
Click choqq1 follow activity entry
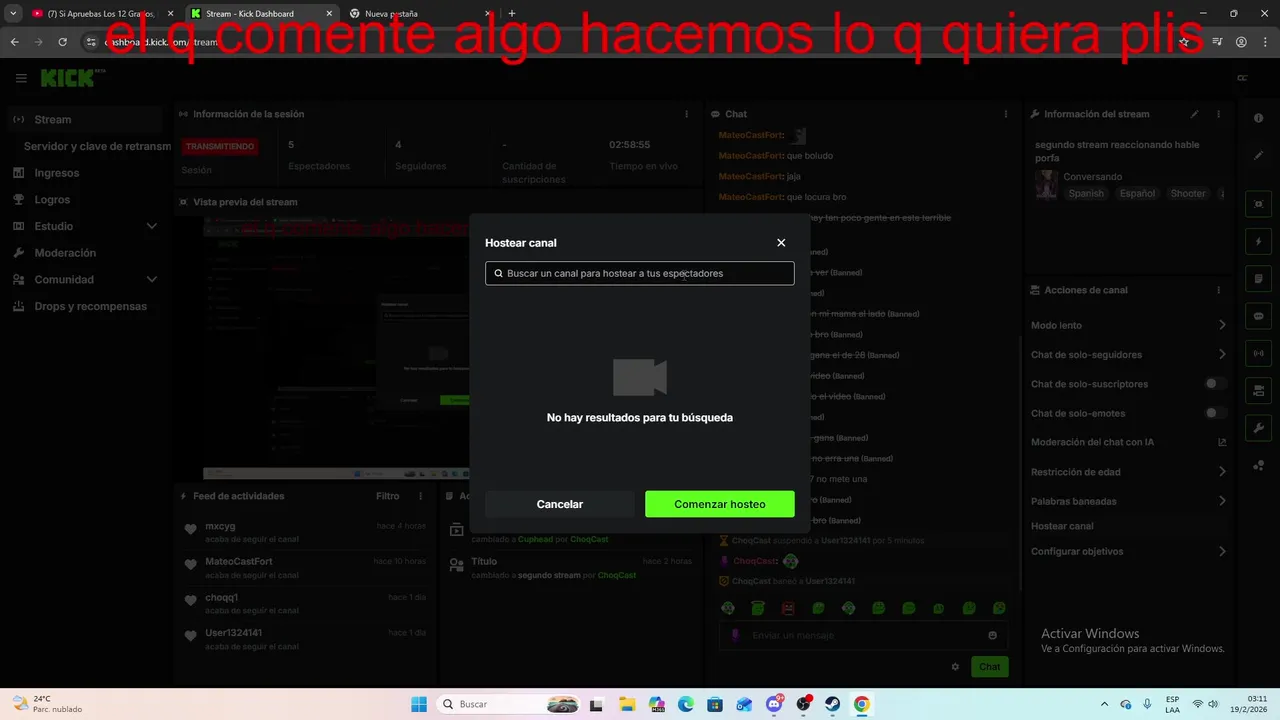305,604
